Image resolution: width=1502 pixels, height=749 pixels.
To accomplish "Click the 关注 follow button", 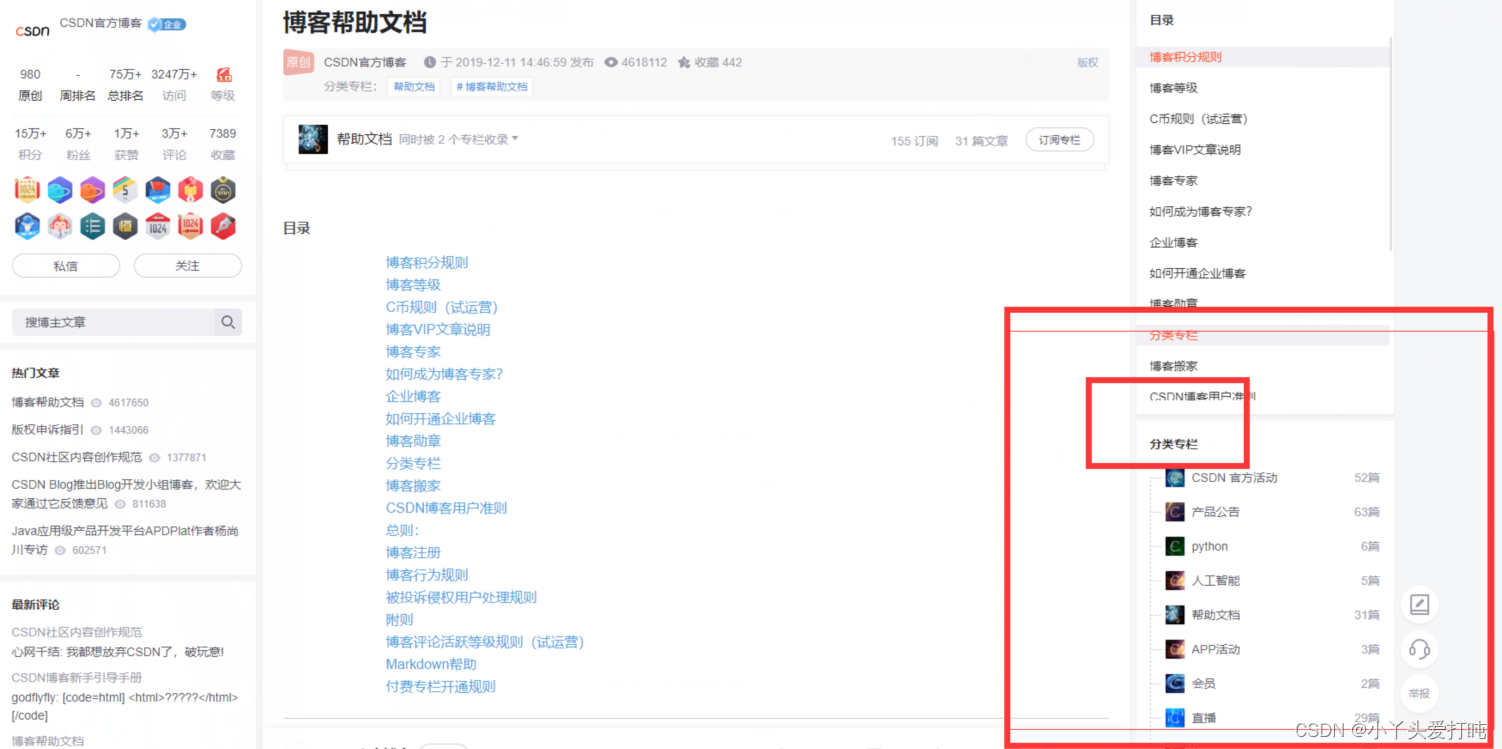I will coord(188,266).
